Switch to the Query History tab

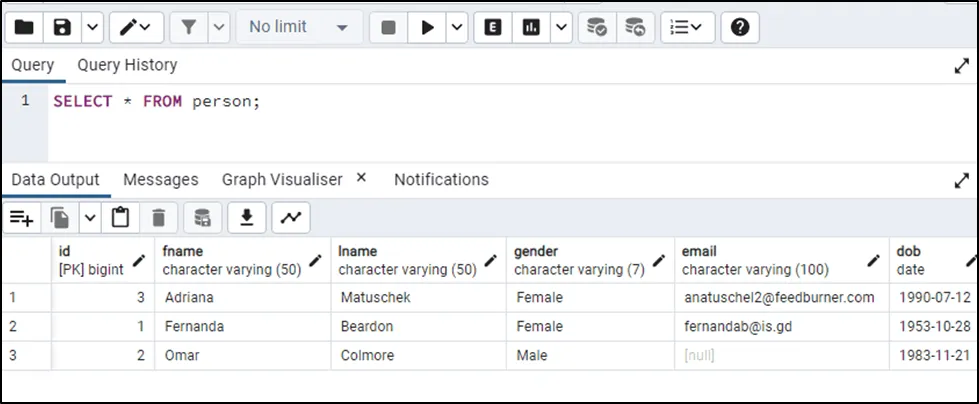pos(127,65)
